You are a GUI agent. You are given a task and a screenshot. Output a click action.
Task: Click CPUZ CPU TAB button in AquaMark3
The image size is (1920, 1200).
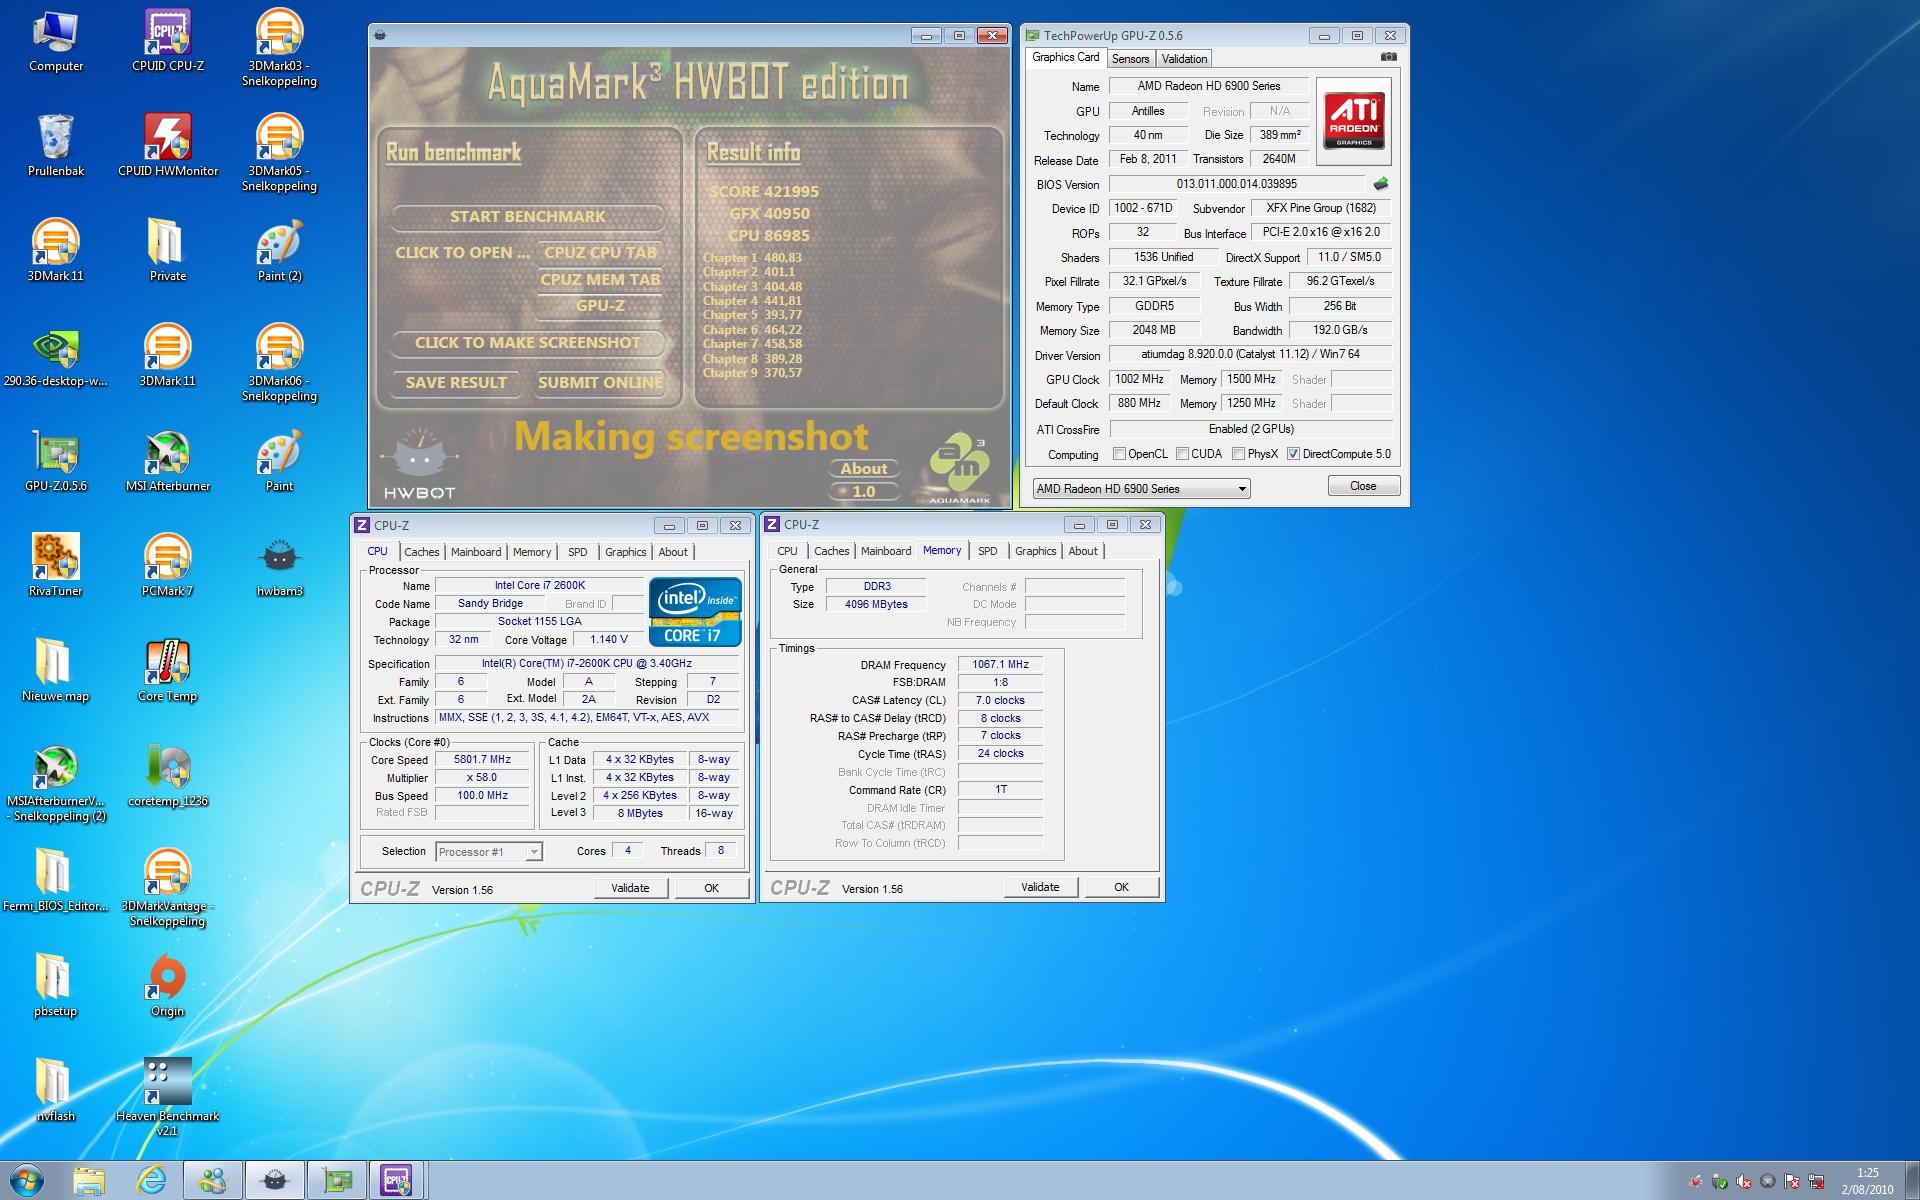(x=600, y=253)
